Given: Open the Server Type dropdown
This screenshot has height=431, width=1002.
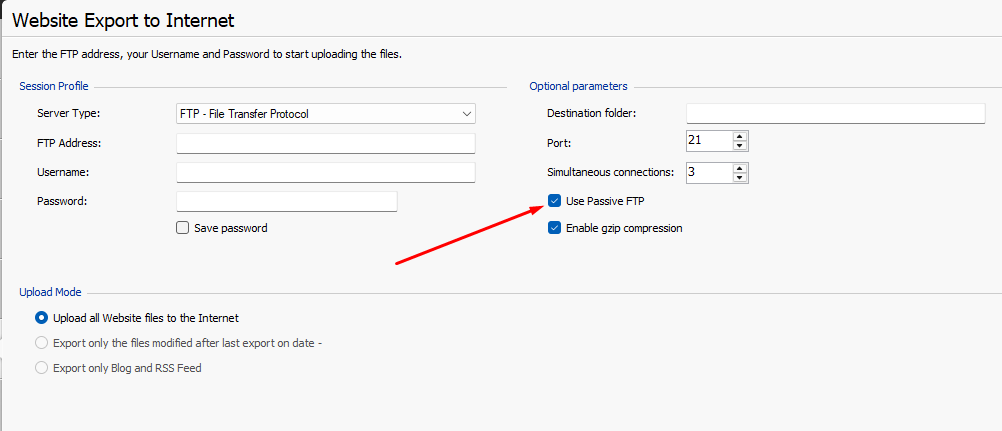Looking at the screenshot, I should click(x=325, y=114).
